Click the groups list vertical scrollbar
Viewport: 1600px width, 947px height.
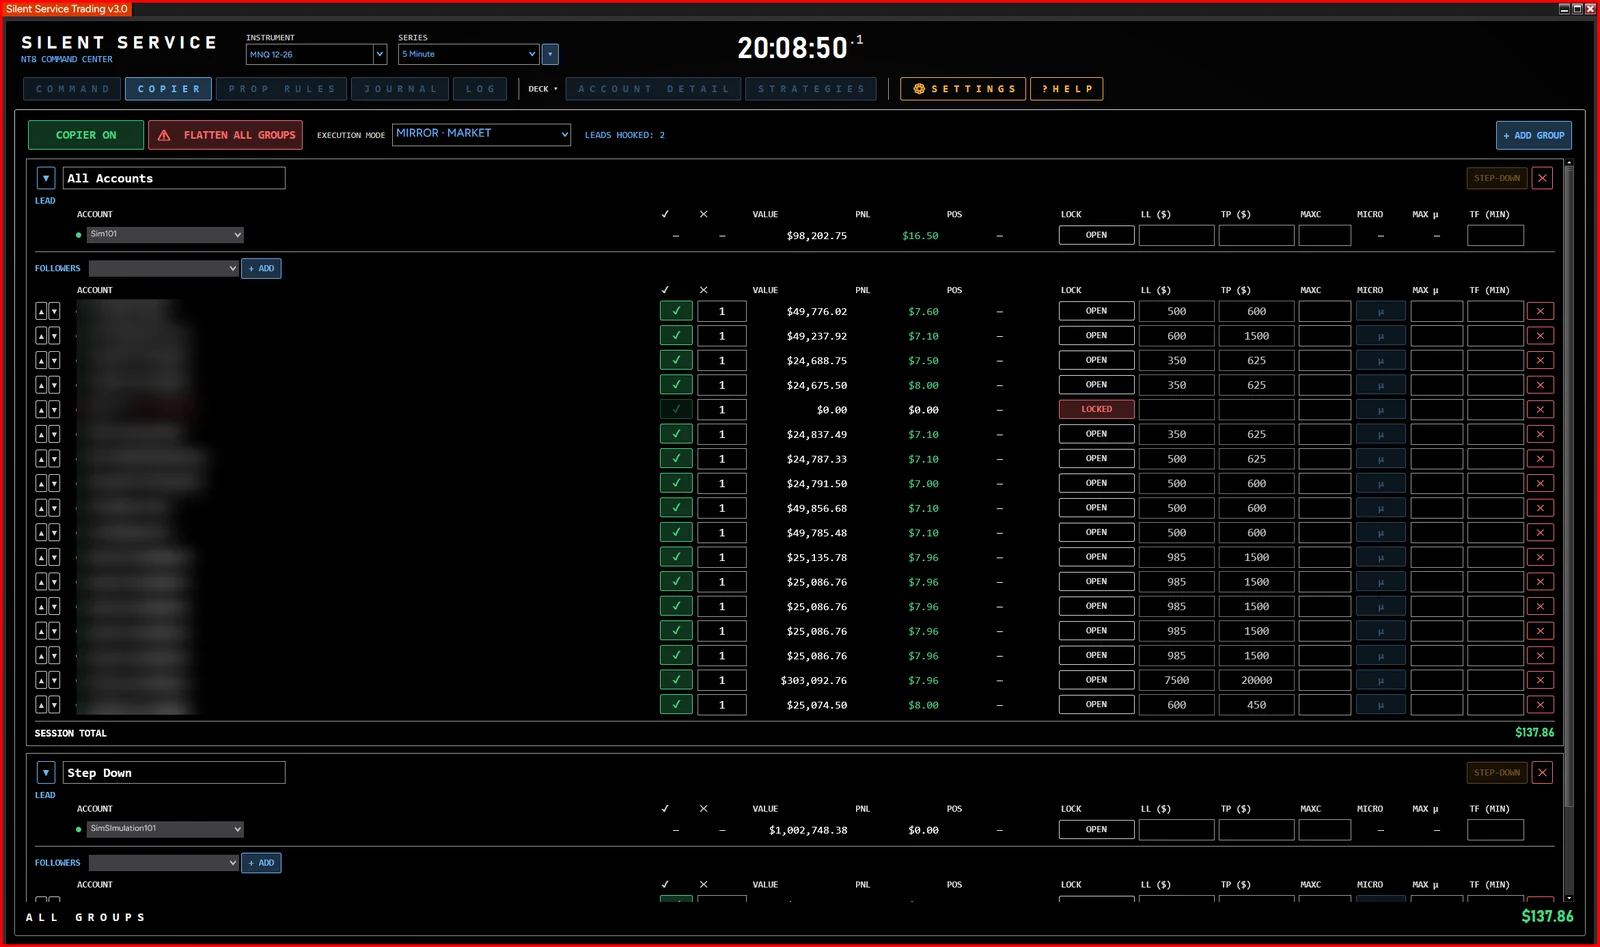tap(1569, 485)
